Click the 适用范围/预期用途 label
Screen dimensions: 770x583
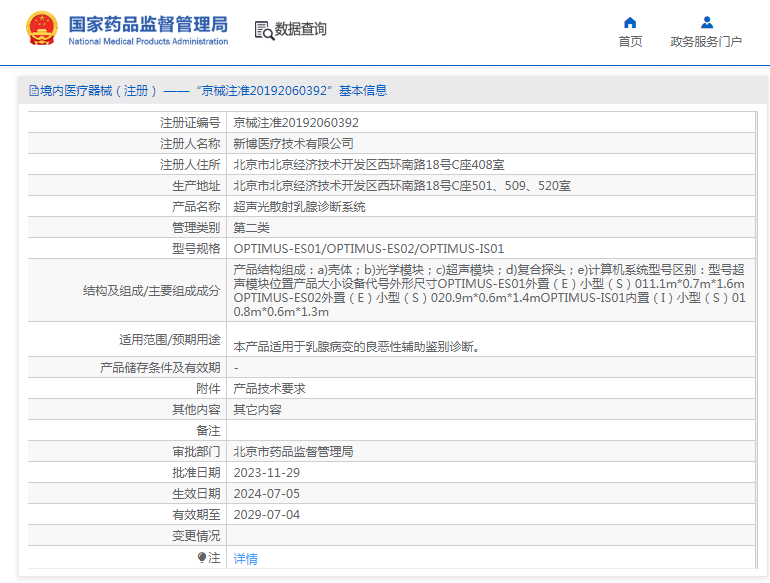[x=170, y=340]
